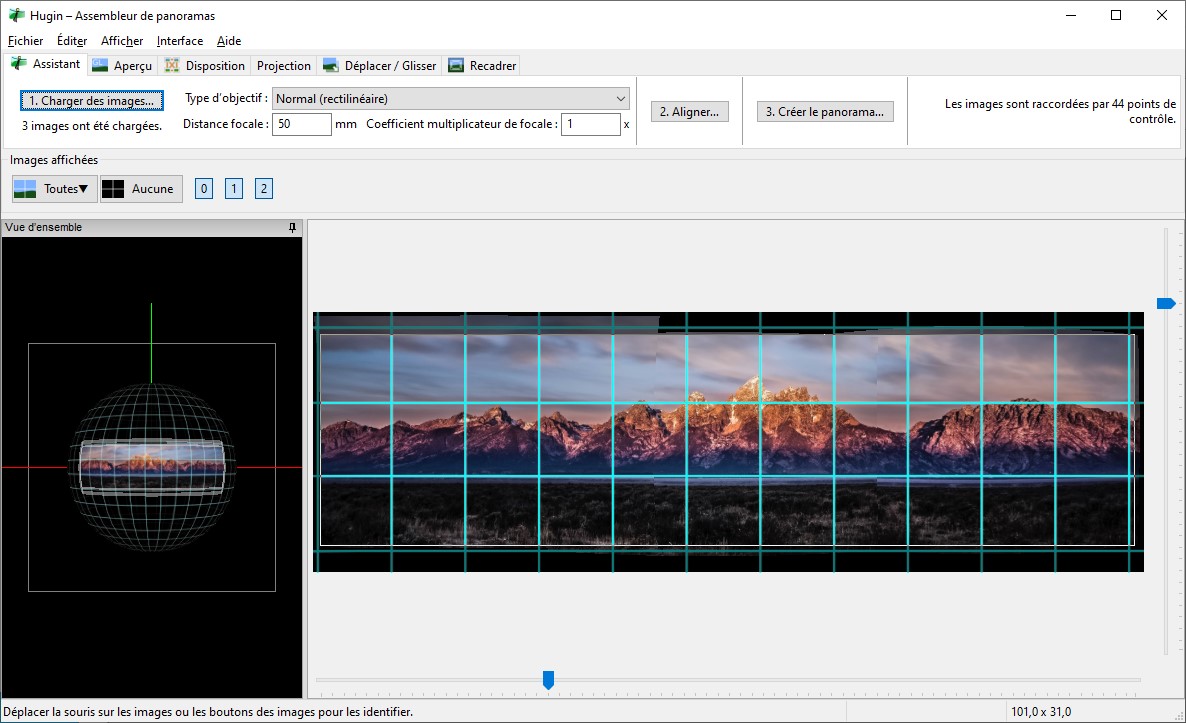Click the Aperçu tab icon
This screenshot has height=723, width=1186.
point(100,66)
